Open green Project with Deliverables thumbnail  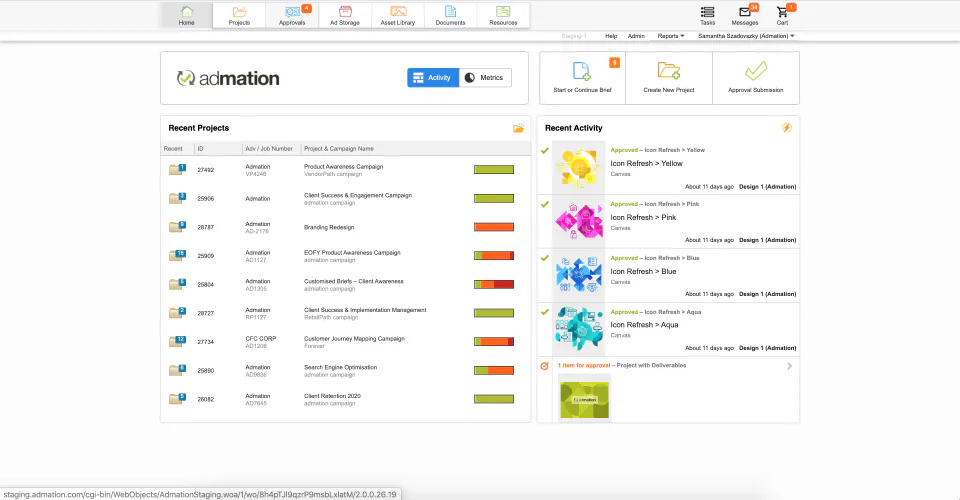[585, 400]
